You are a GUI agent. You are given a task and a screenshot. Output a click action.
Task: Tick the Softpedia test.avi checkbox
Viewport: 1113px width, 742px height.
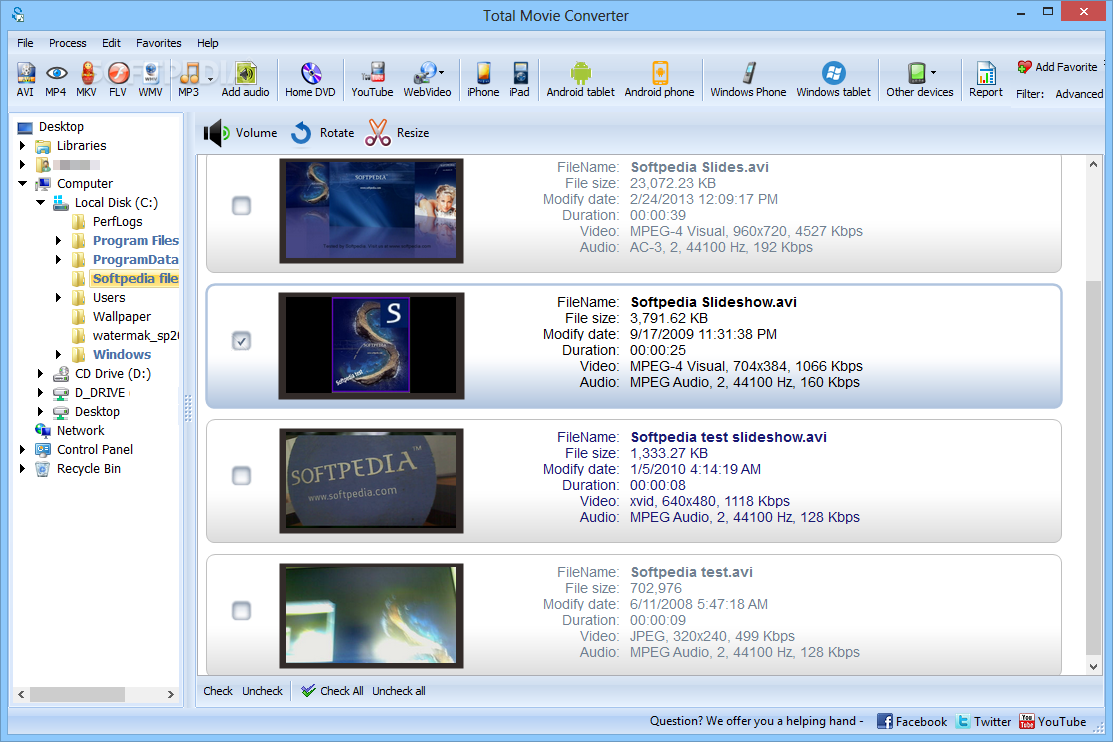coord(241,611)
